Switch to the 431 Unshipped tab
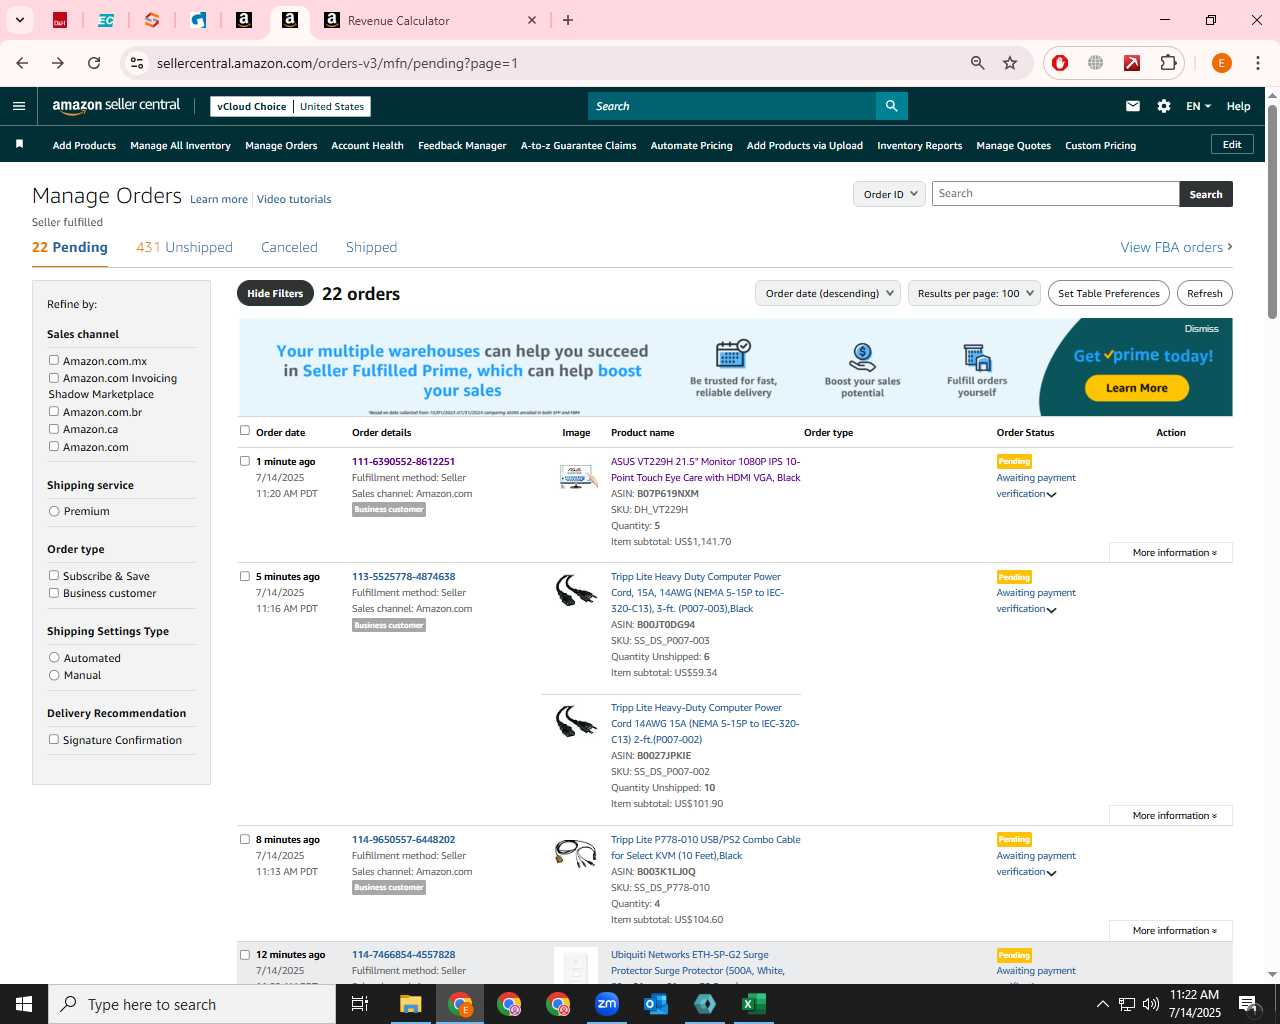 [184, 247]
